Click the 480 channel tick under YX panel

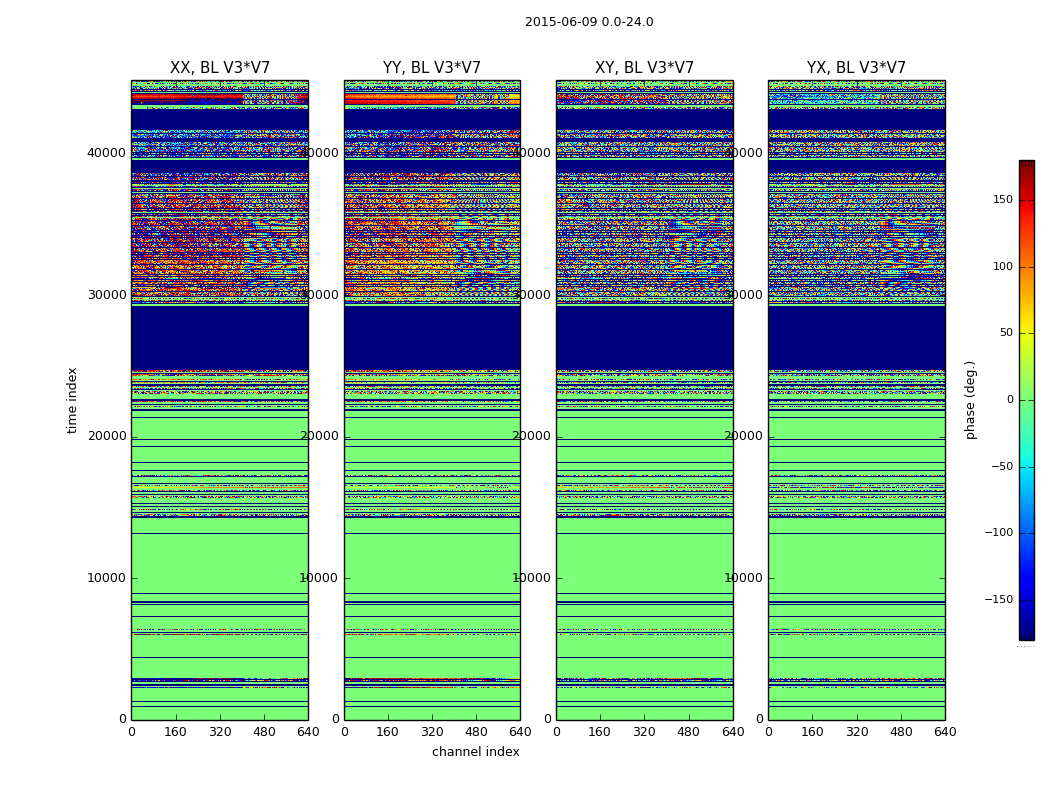(x=901, y=732)
